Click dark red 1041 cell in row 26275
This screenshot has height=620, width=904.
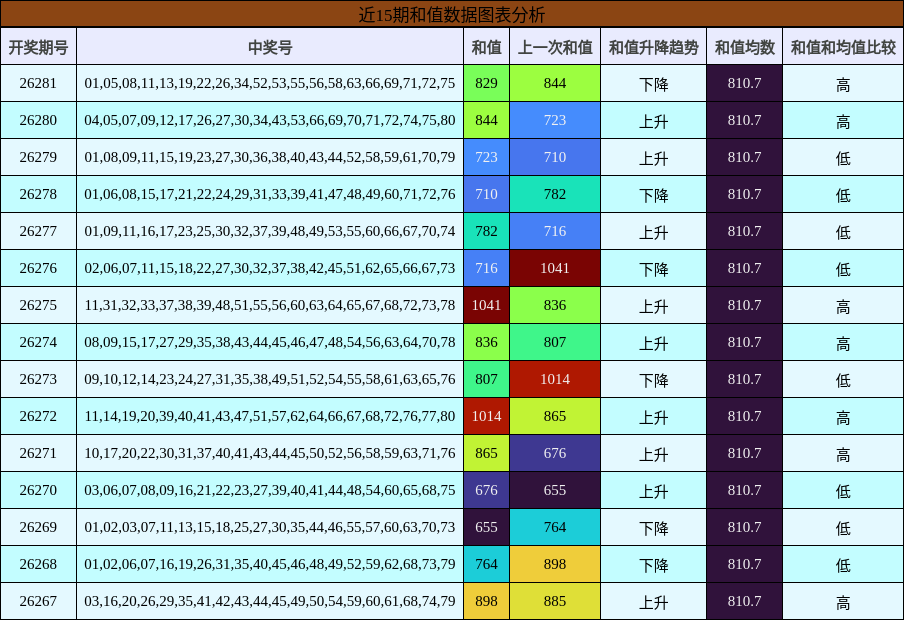[487, 305]
